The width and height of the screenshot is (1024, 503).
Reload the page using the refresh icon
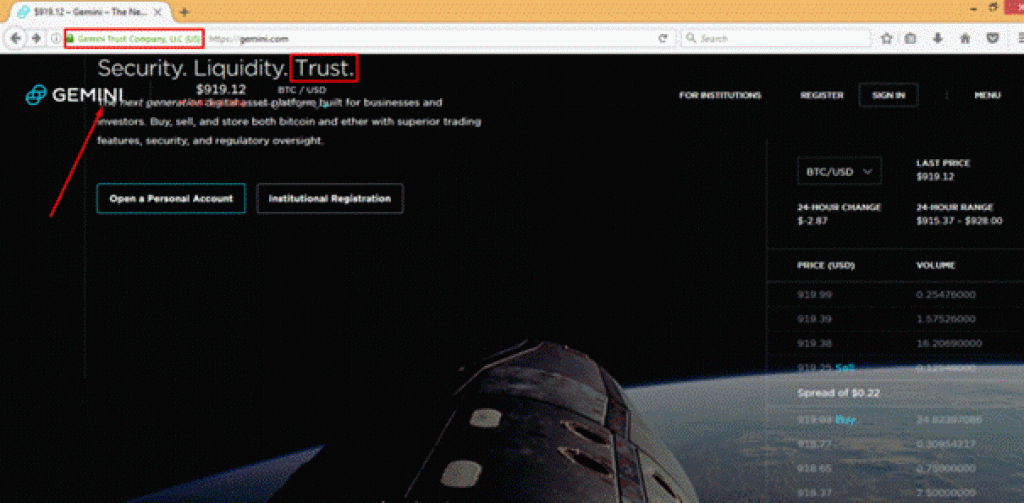click(662, 39)
